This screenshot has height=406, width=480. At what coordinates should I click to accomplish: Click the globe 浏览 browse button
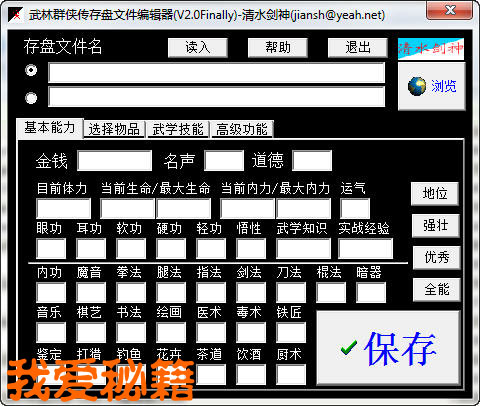click(x=432, y=86)
